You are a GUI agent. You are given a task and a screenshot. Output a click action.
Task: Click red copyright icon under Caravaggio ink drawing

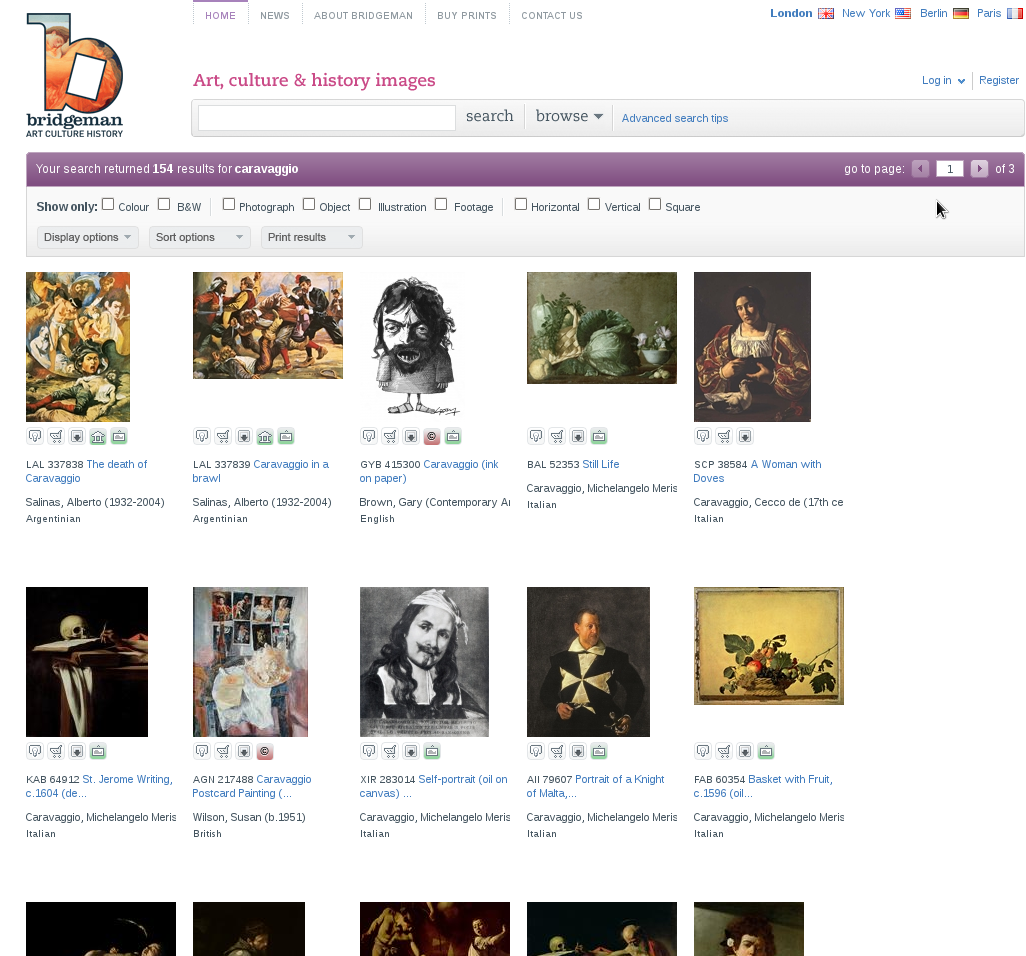click(x=432, y=436)
